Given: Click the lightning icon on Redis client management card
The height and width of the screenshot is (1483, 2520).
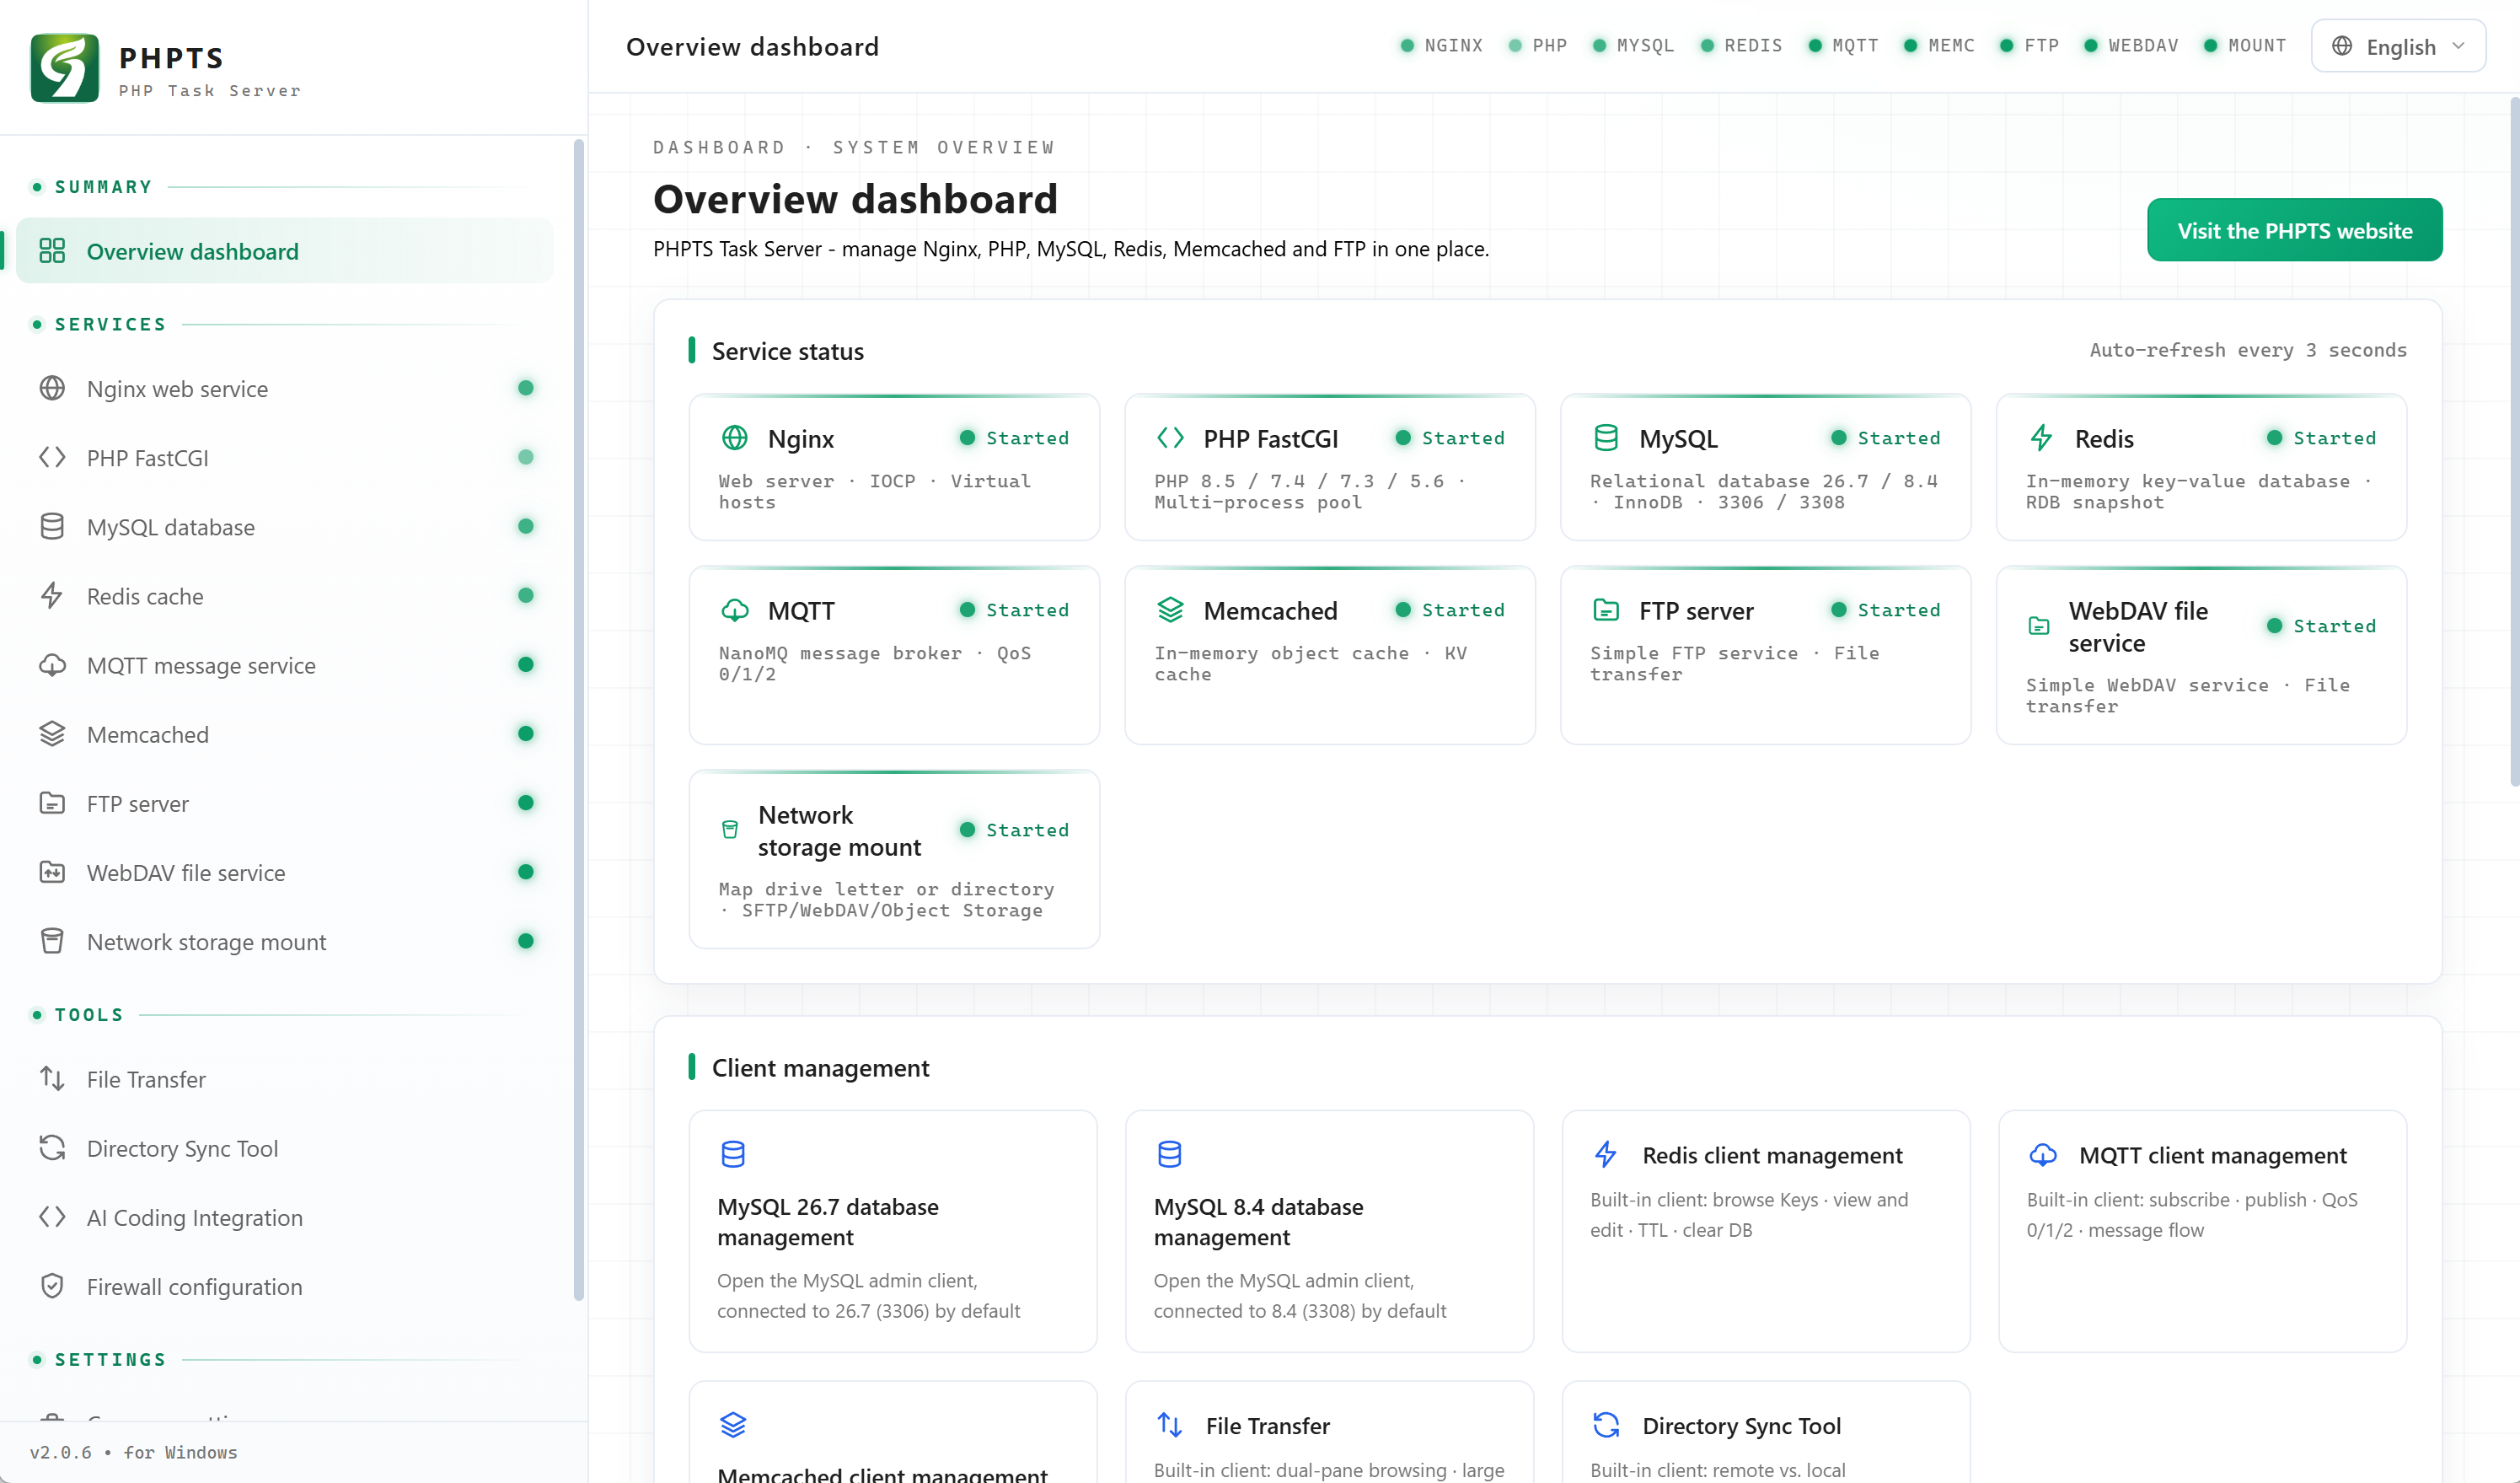Looking at the screenshot, I should click(1606, 1155).
